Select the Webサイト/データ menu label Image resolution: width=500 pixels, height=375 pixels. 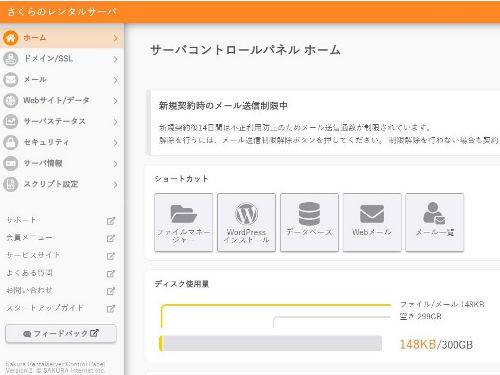click(x=56, y=100)
